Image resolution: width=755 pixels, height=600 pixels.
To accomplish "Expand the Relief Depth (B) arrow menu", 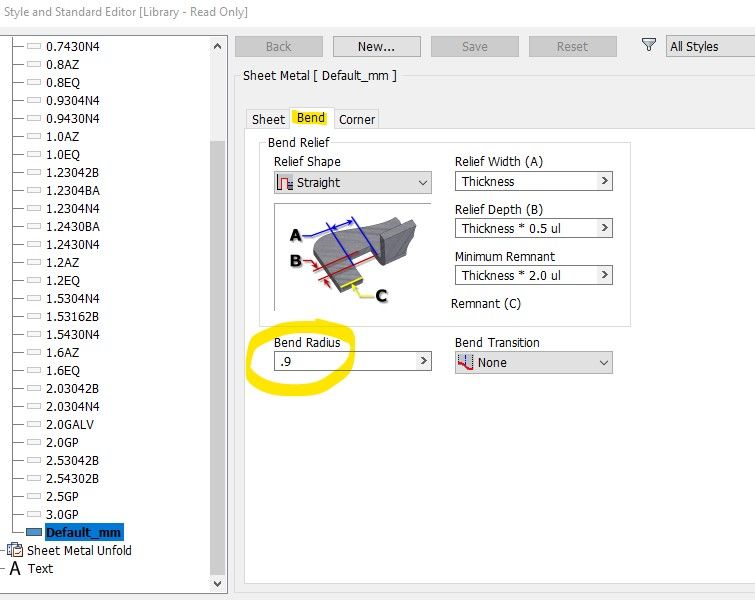I will point(604,228).
